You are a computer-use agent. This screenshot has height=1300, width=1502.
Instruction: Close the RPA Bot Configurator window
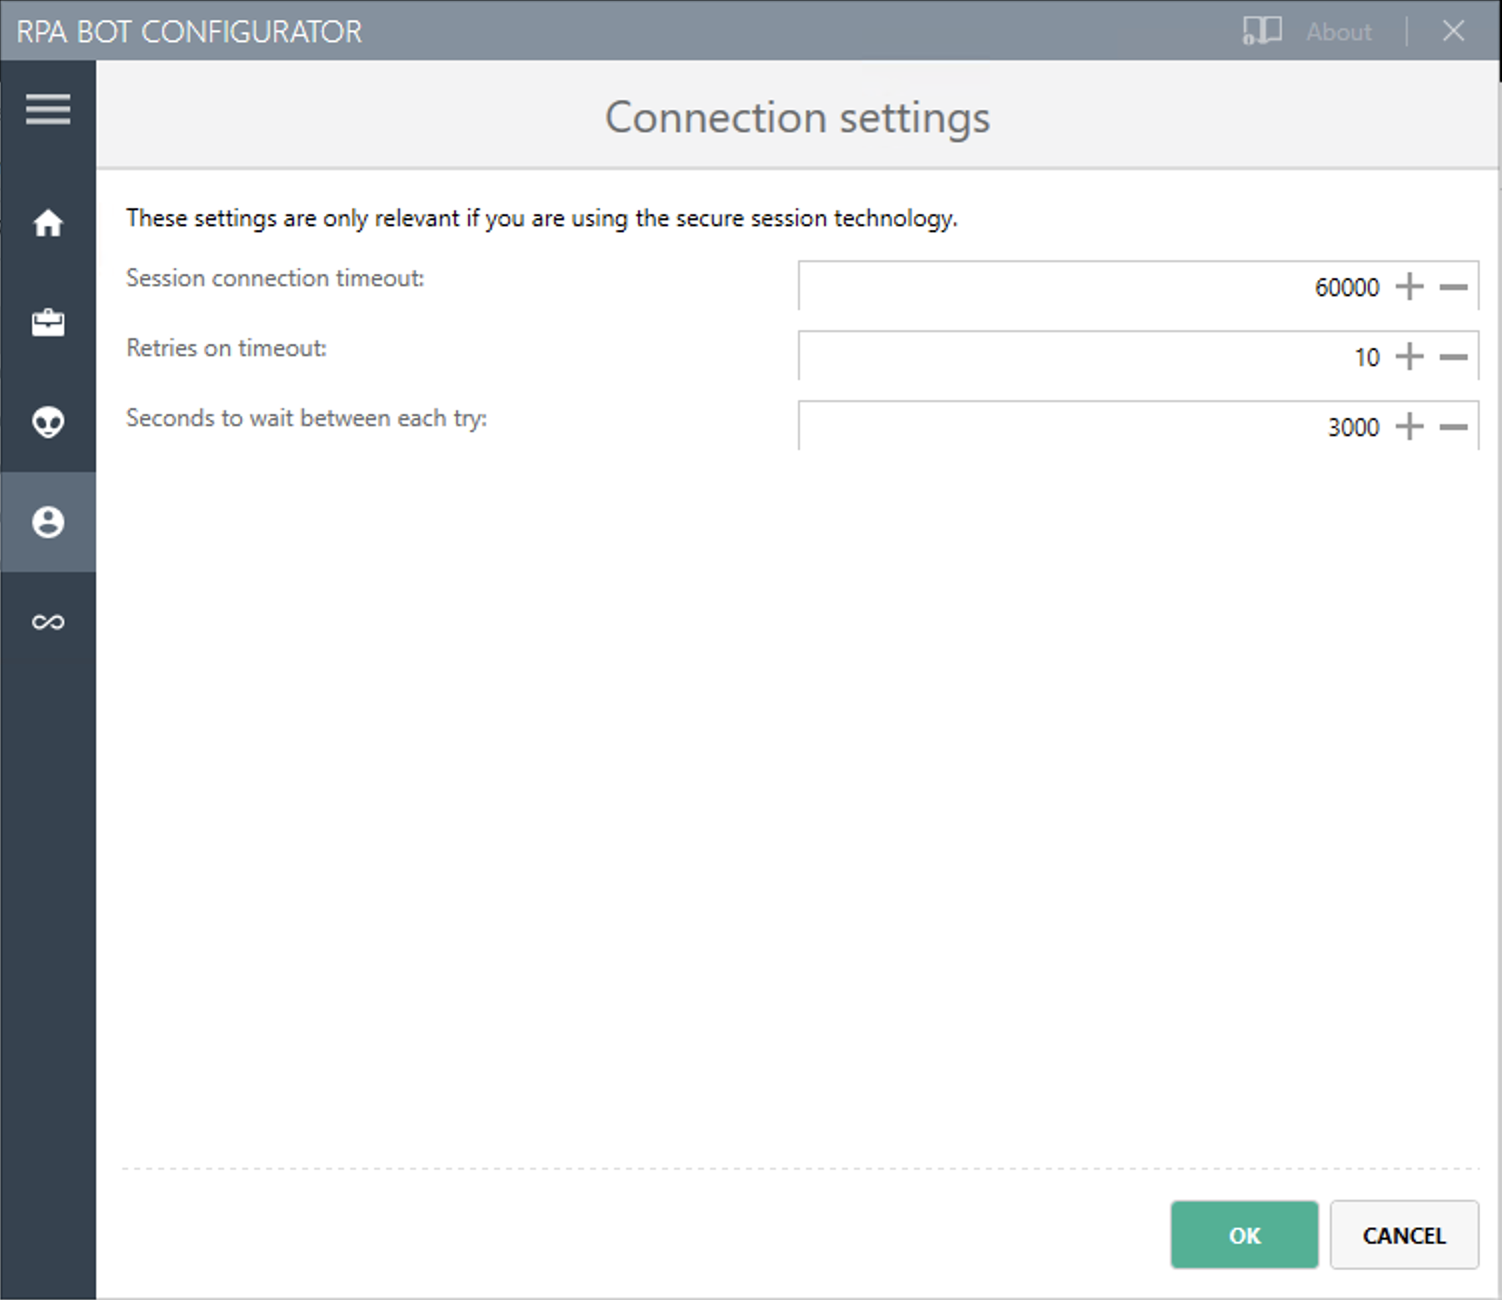[x=1453, y=31]
